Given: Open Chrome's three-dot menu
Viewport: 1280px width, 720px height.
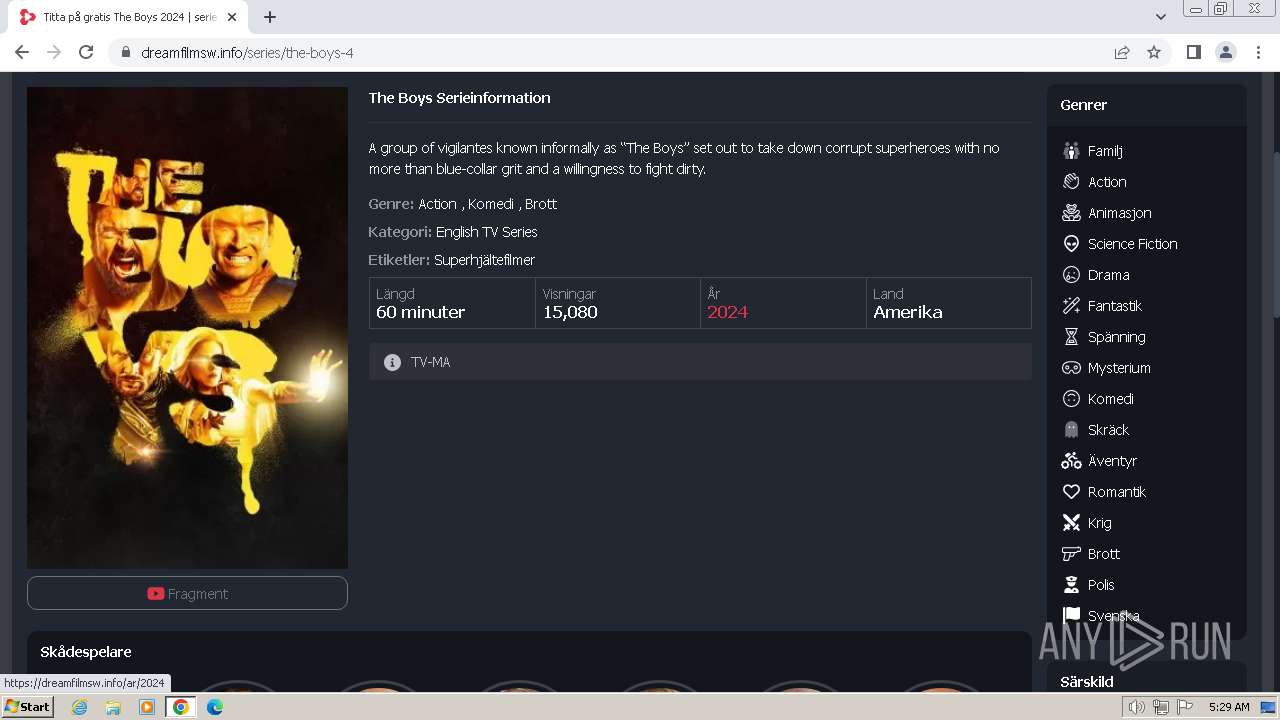Looking at the screenshot, I should 1258,52.
